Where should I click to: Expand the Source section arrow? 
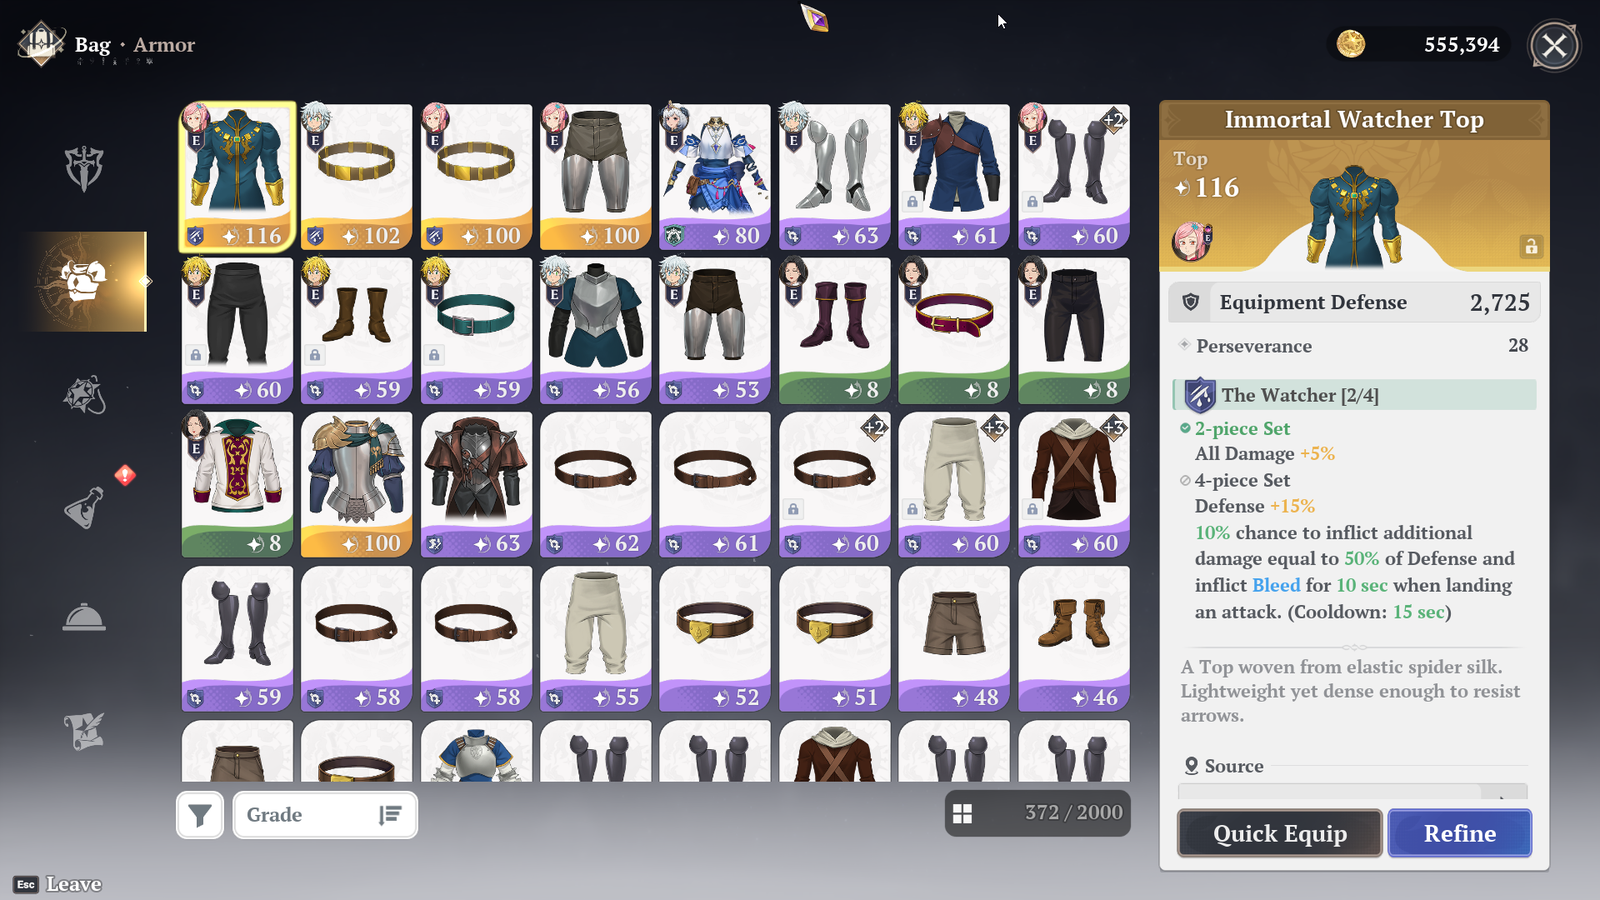1503,795
